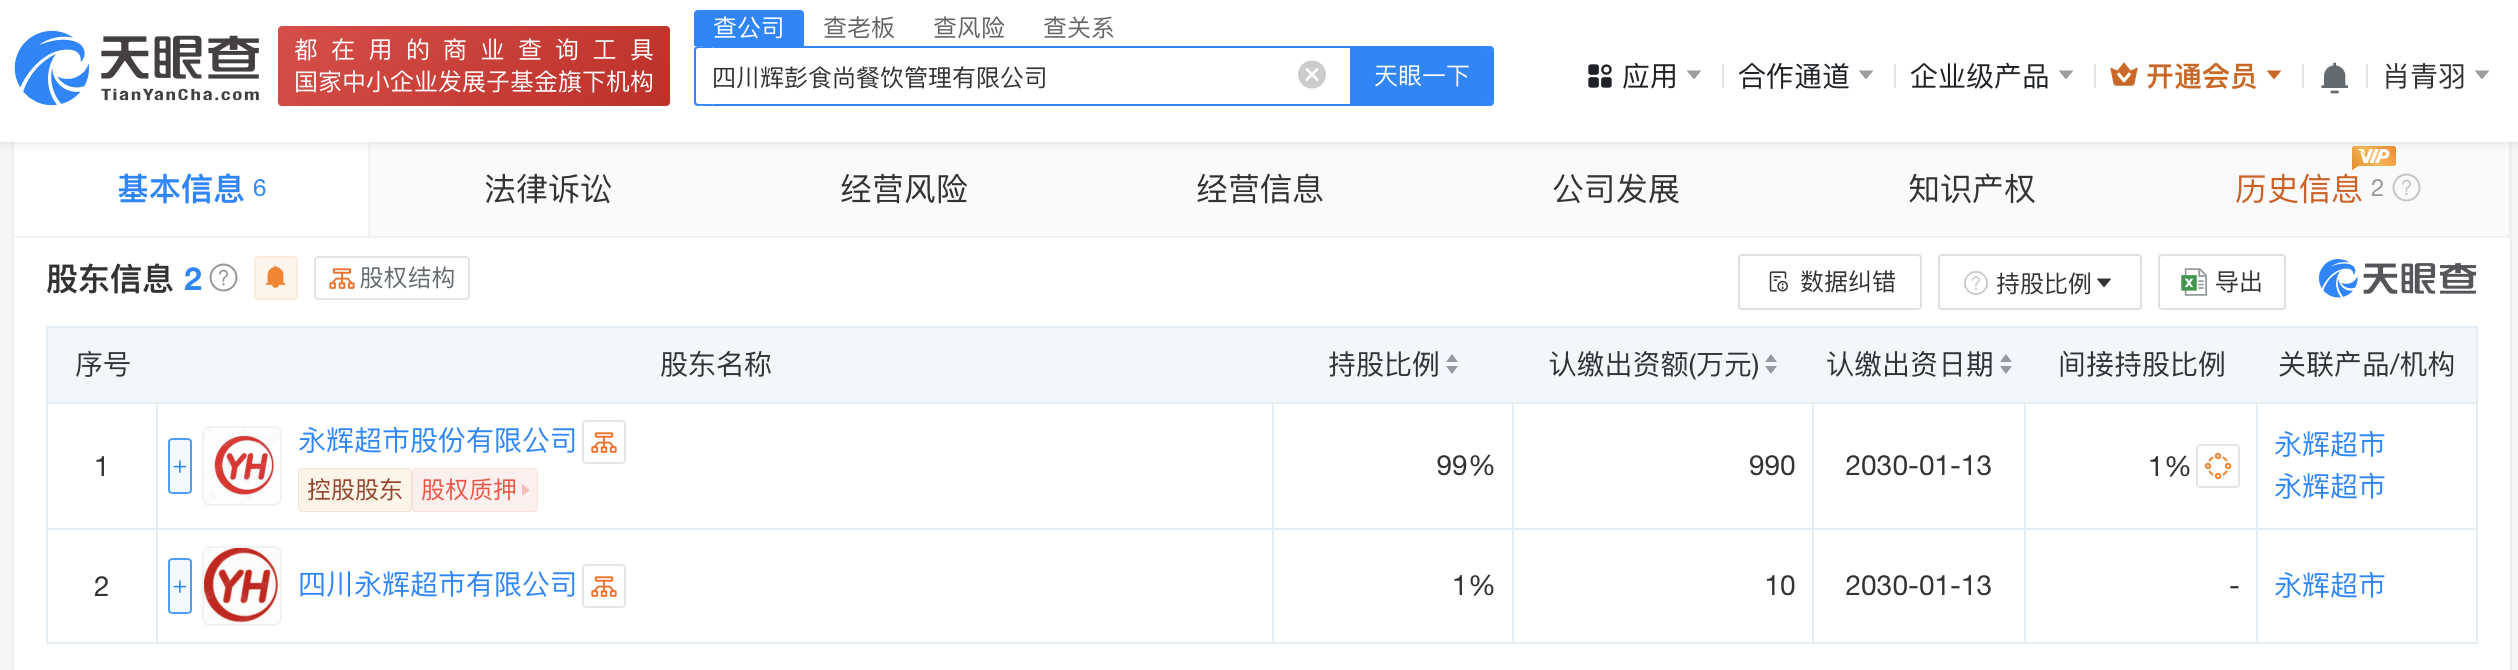
Task: Click the 数据纠错 button
Action: tap(1830, 282)
